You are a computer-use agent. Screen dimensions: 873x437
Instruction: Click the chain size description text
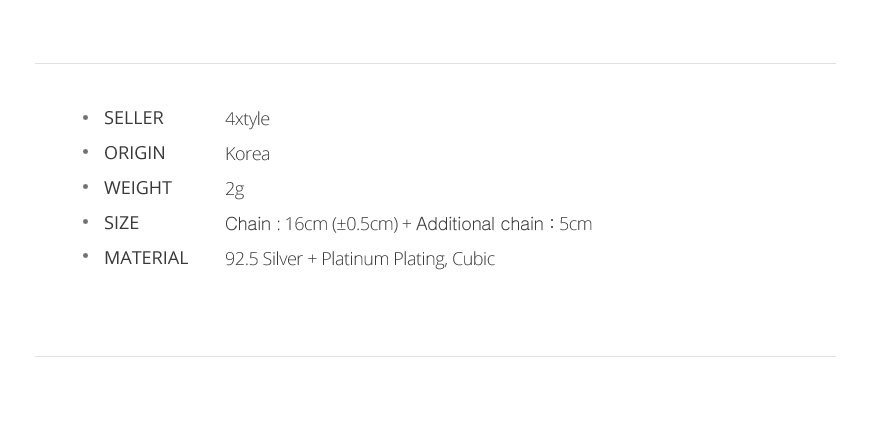408,224
